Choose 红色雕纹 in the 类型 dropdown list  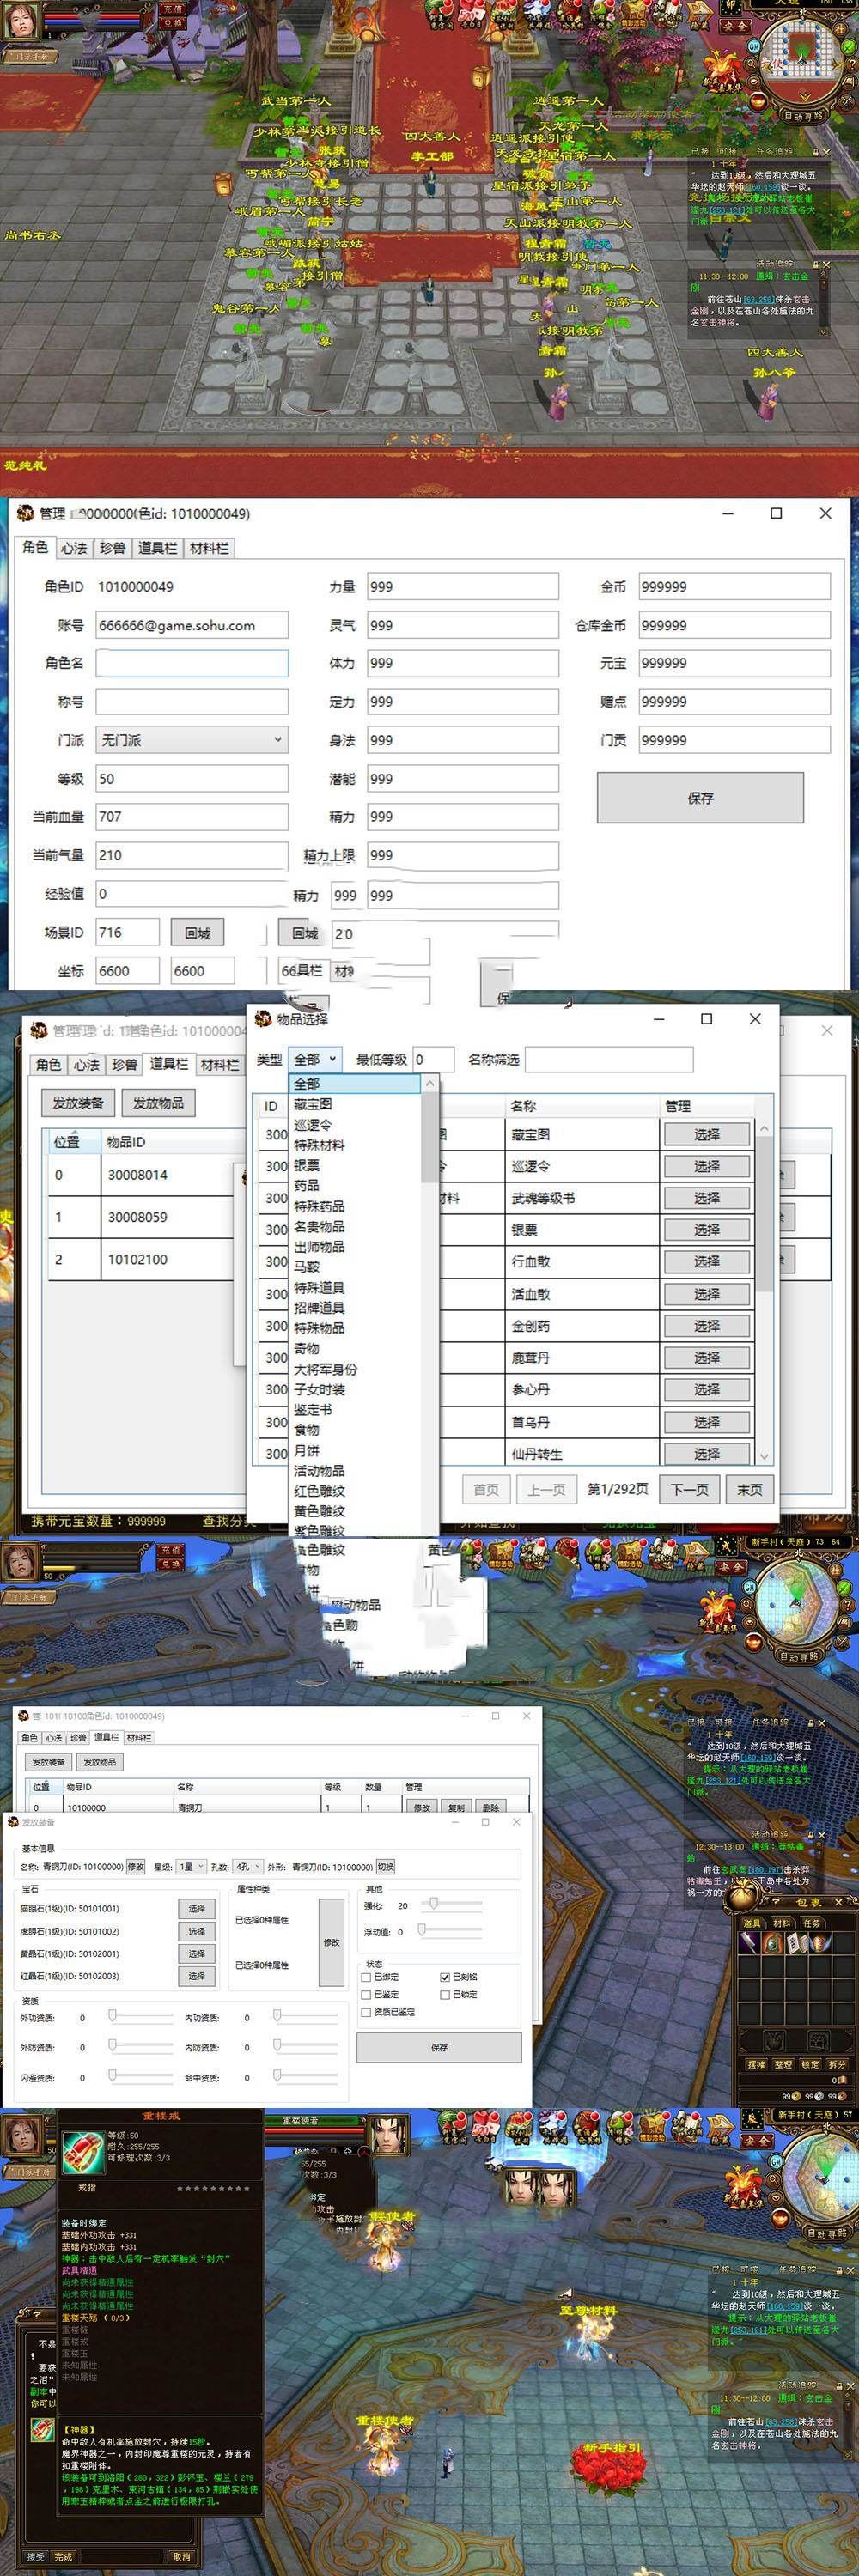[319, 1491]
